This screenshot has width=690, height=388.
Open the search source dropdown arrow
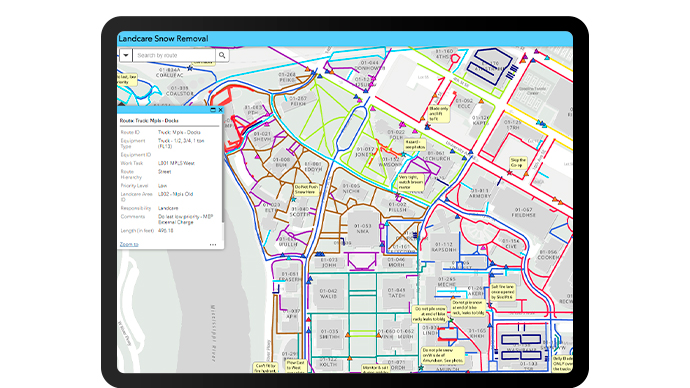tap(126, 55)
